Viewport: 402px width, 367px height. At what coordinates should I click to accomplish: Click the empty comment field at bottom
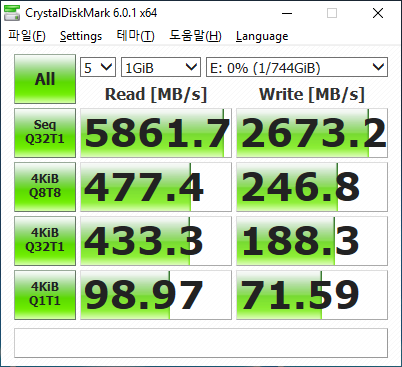(x=201, y=343)
